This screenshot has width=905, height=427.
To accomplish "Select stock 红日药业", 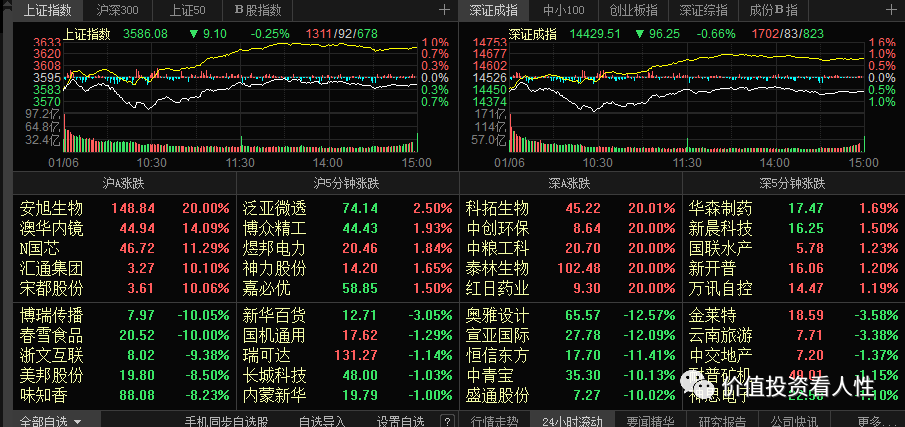I will point(498,288).
